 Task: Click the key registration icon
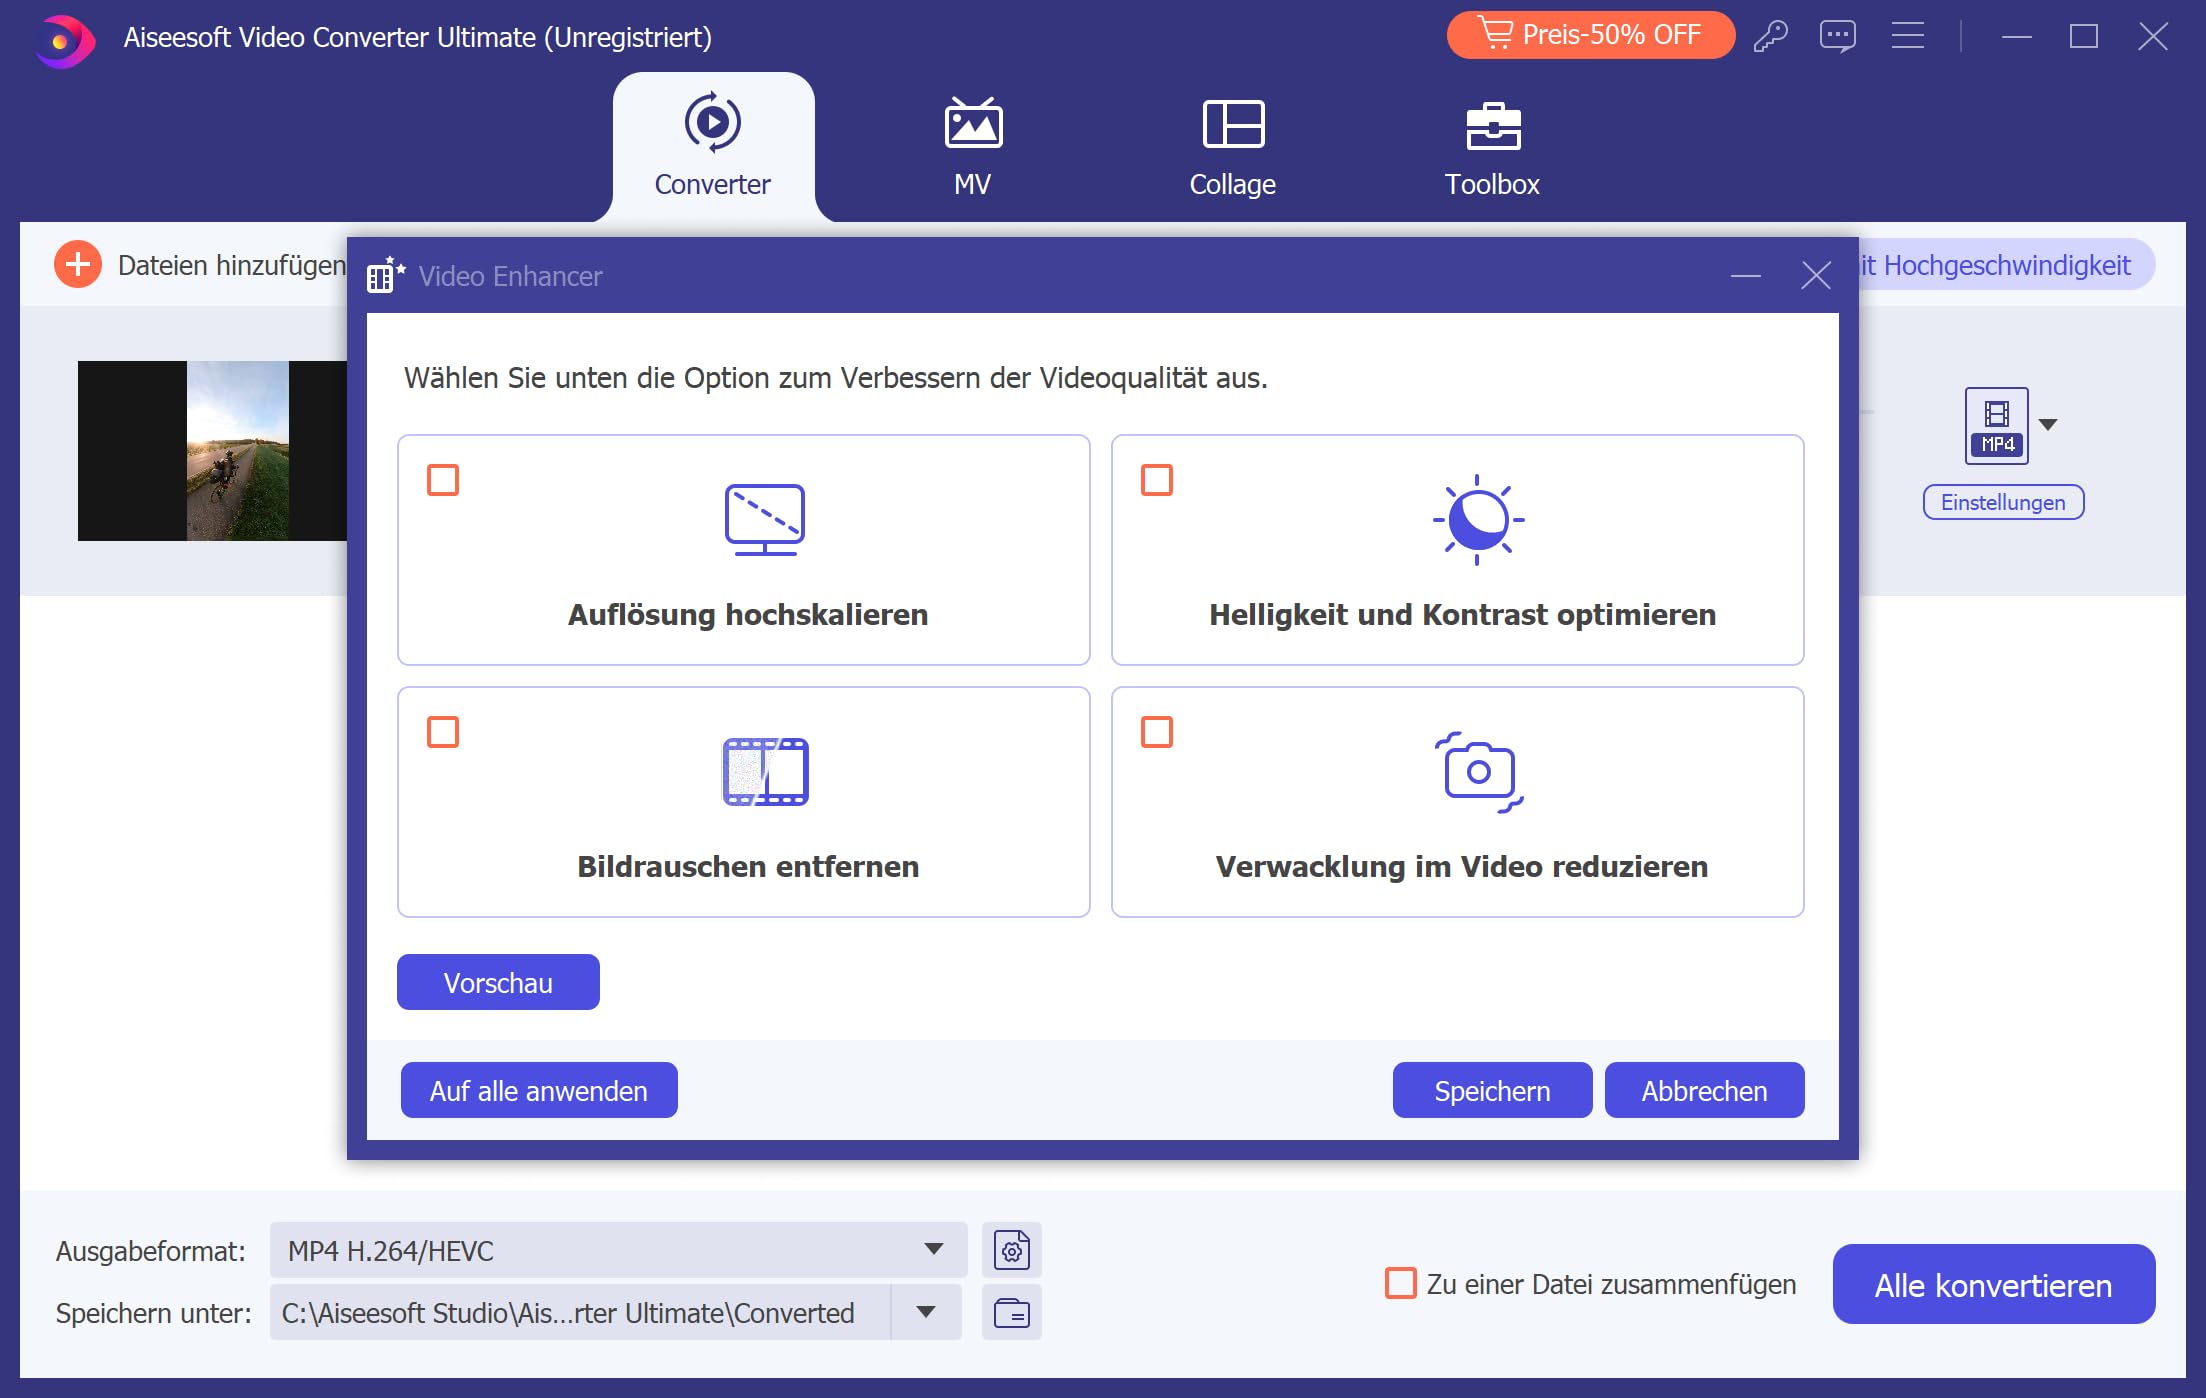pyautogui.click(x=1771, y=36)
